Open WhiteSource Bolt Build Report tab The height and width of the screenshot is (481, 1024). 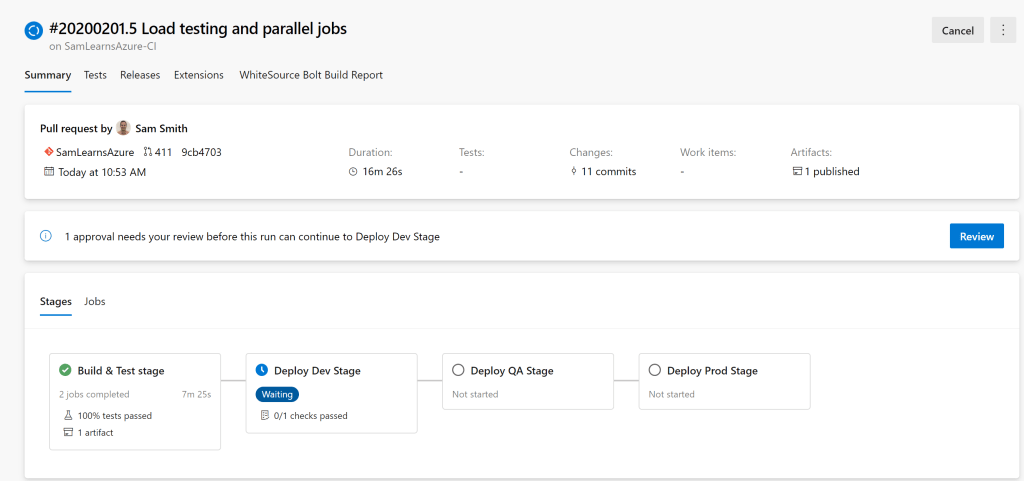tap(310, 75)
